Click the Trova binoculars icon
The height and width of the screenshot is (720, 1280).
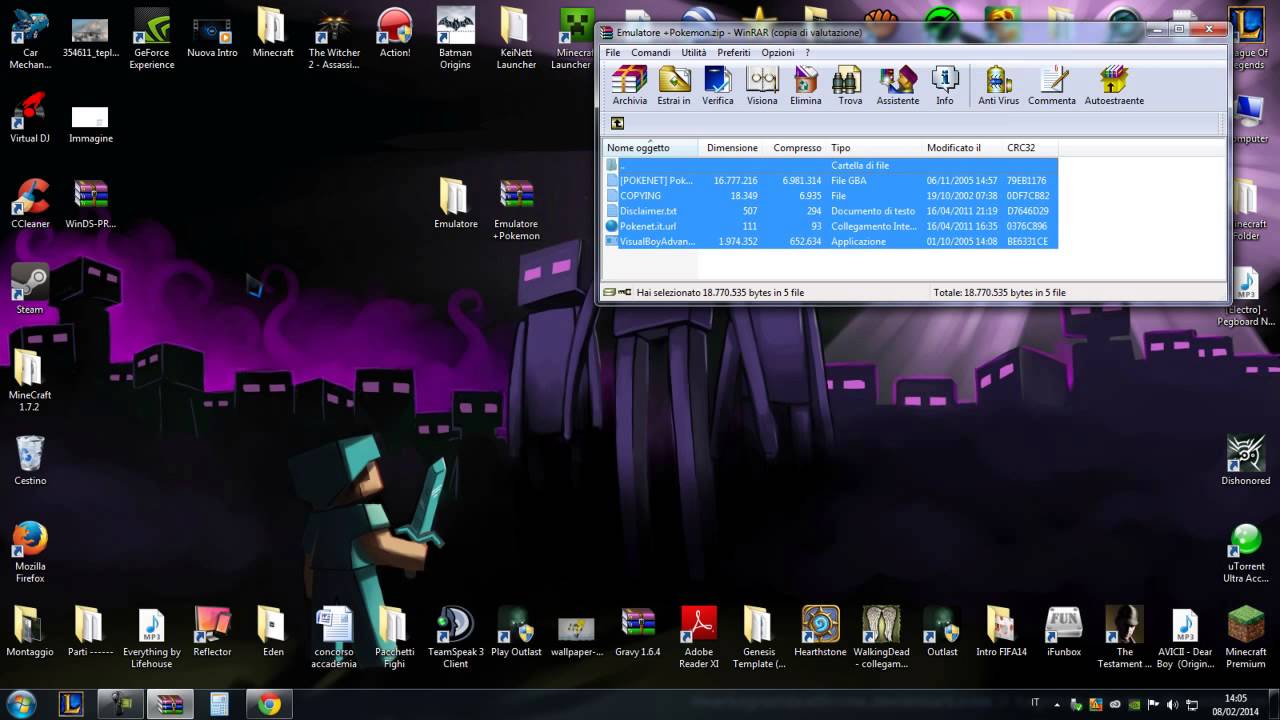pos(850,85)
